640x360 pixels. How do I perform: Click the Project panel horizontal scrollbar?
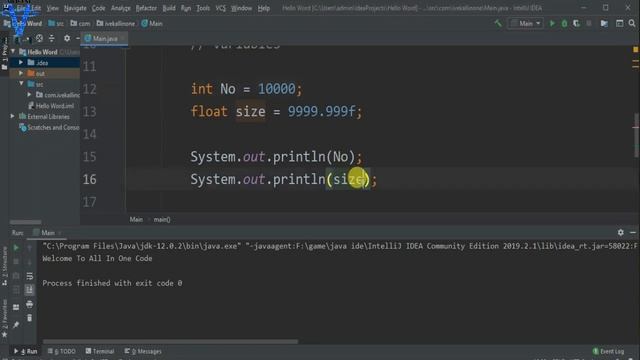[25, 222]
